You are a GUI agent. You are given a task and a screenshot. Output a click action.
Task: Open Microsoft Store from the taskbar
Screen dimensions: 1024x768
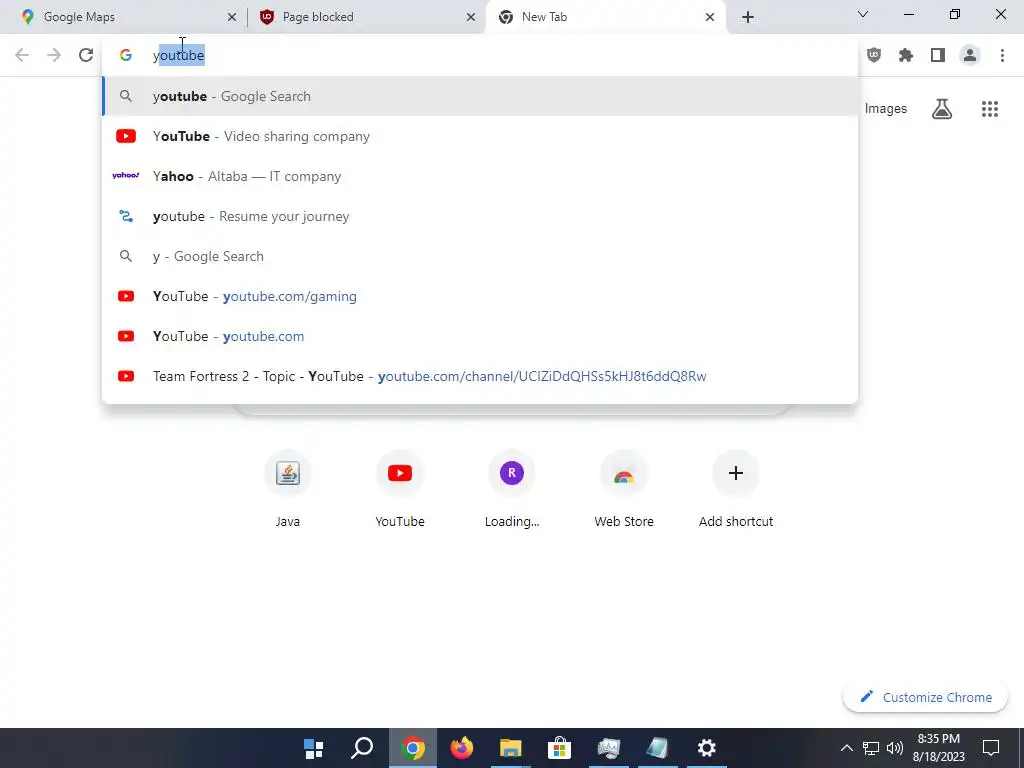coord(560,748)
